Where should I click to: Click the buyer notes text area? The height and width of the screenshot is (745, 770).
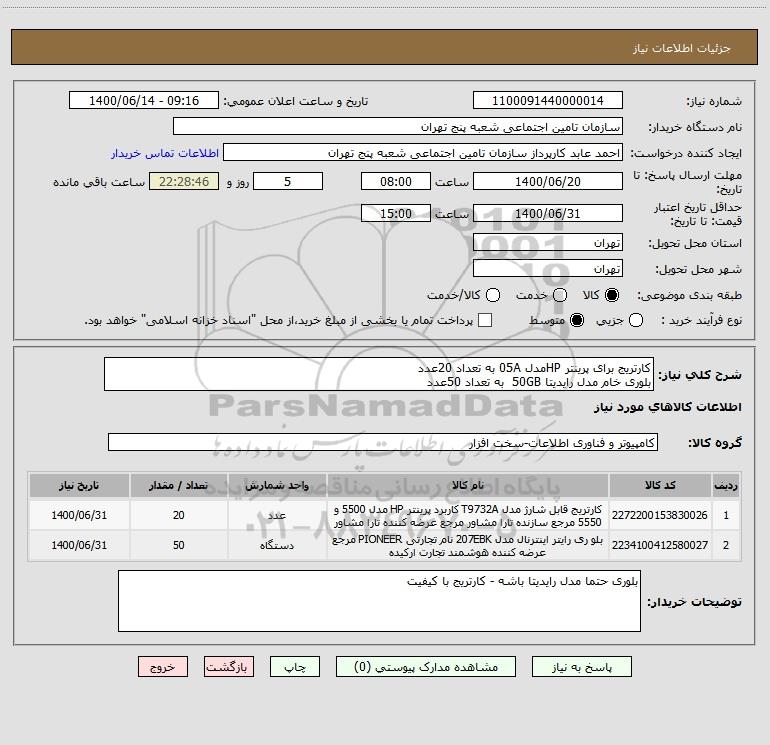379,601
